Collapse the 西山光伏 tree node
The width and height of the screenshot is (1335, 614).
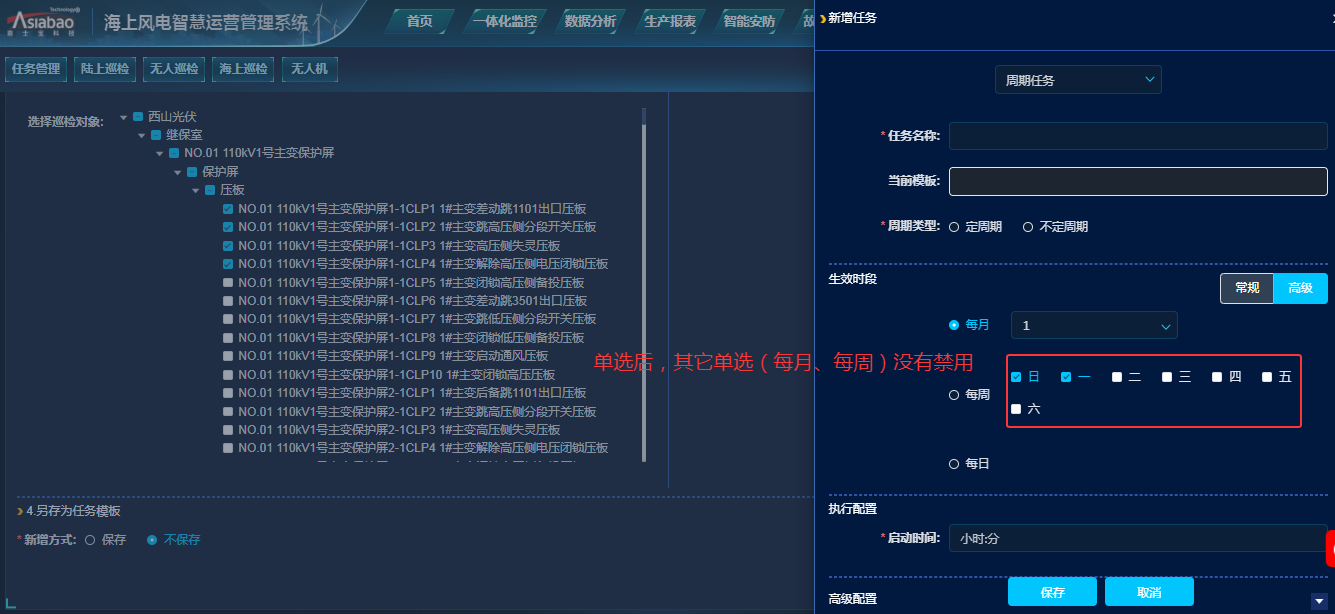coord(124,117)
